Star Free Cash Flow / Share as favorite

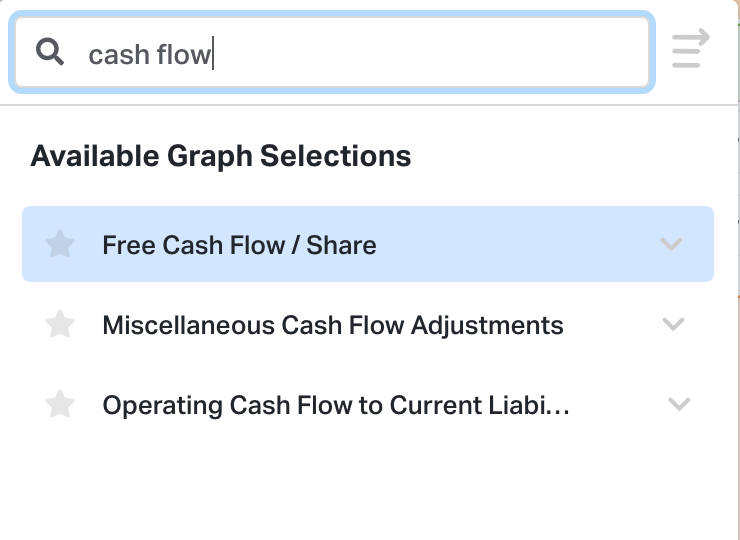[x=61, y=245]
